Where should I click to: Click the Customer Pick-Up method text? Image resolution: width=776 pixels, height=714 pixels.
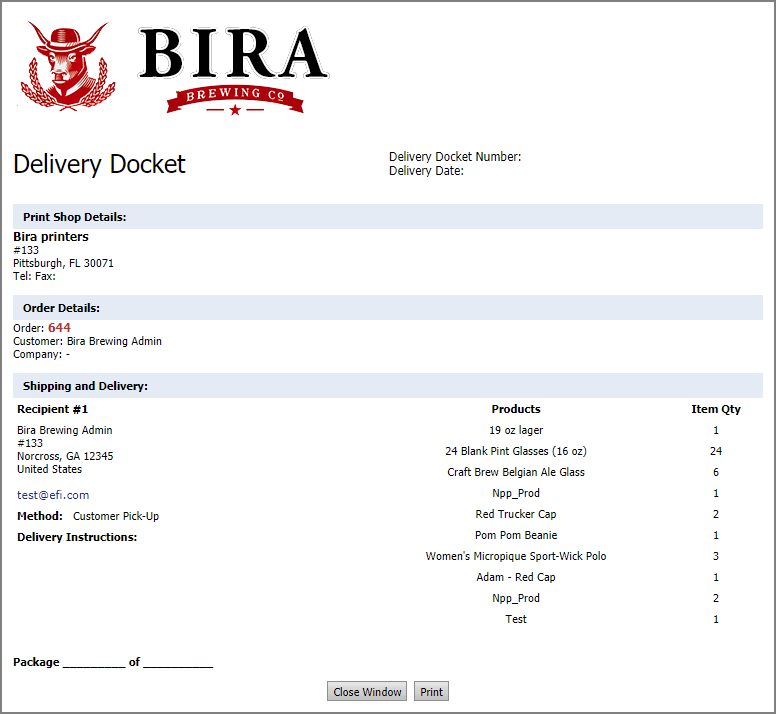(x=116, y=516)
